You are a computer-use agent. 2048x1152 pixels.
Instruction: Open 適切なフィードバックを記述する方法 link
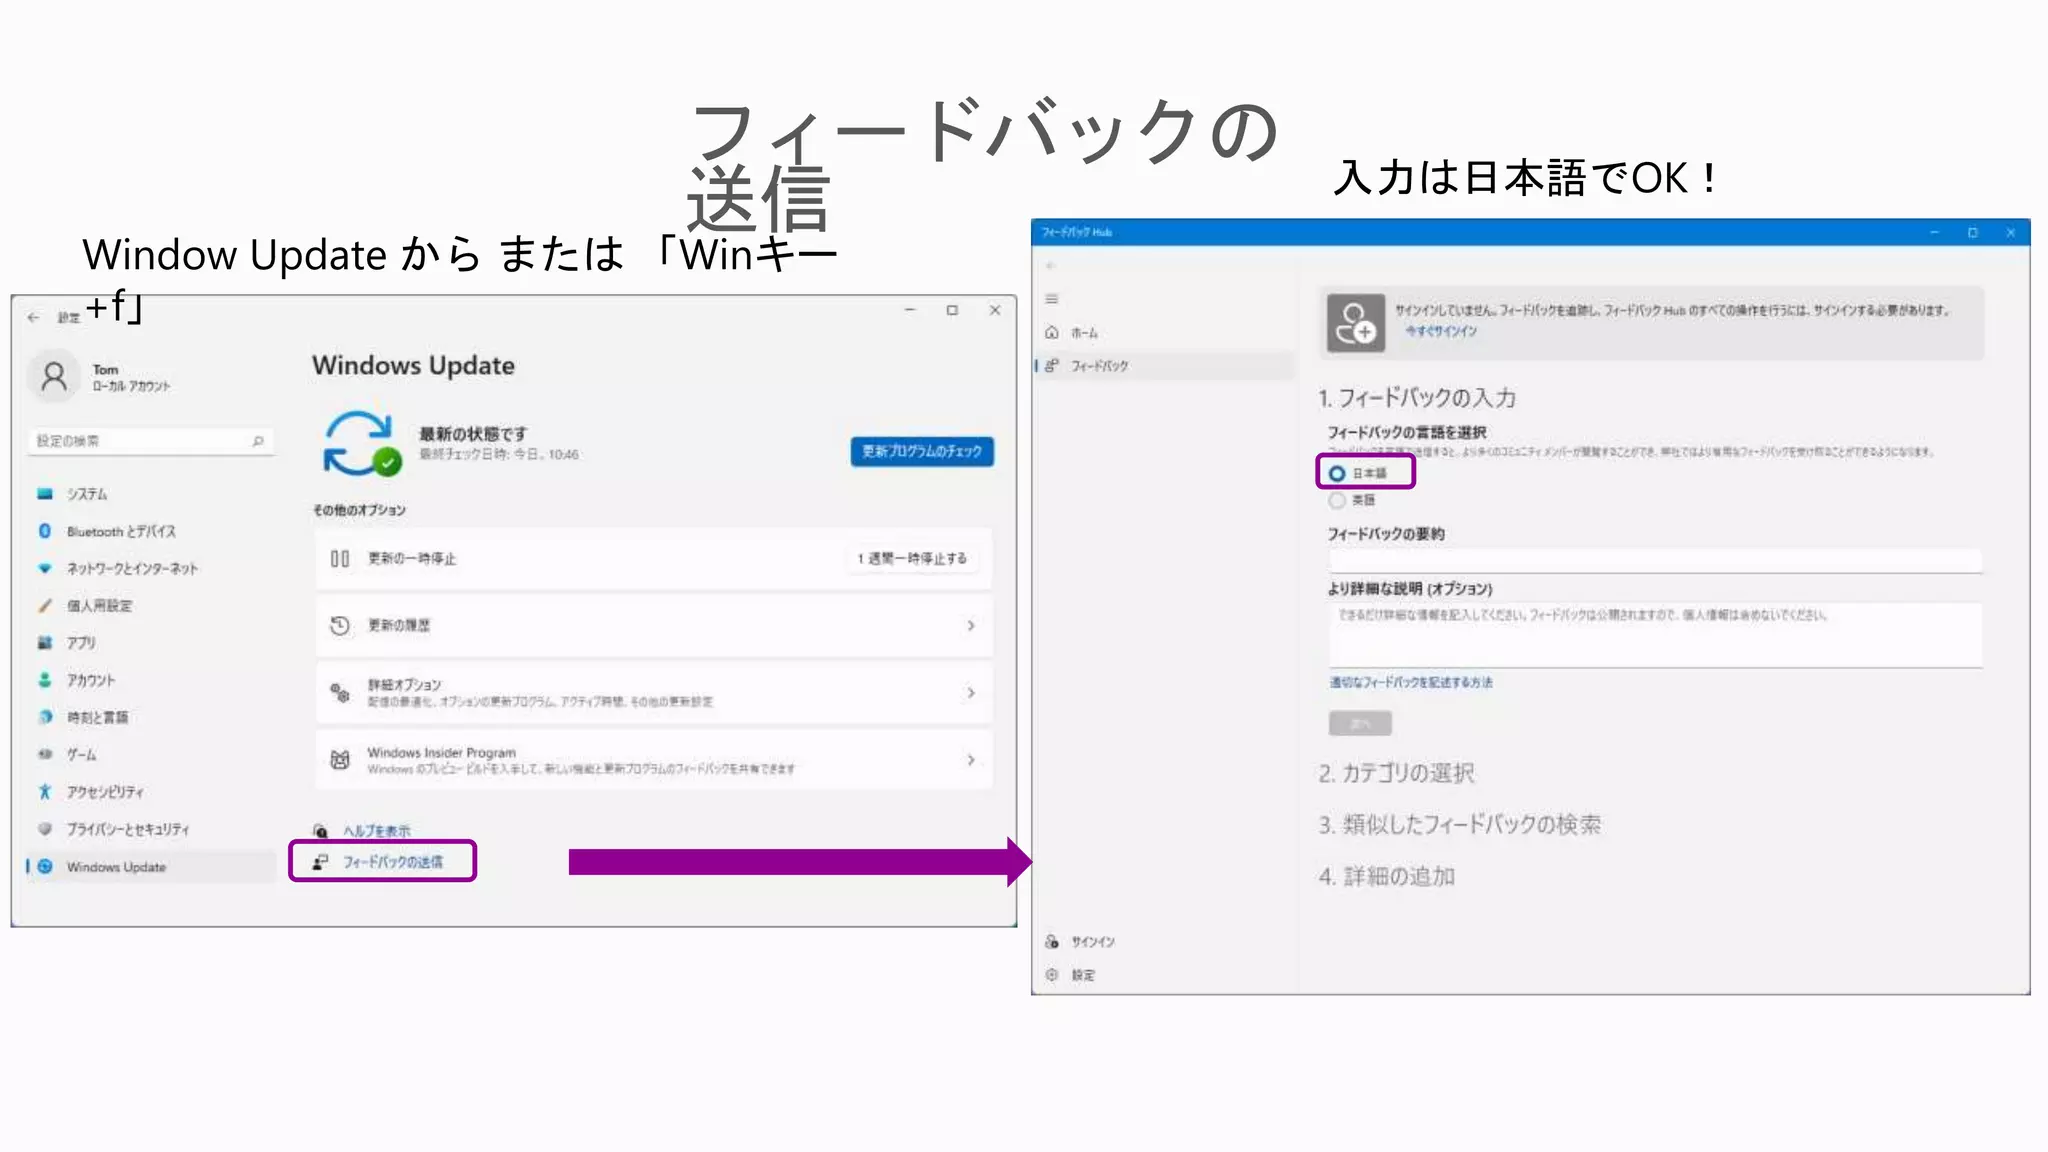(x=1410, y=683)
